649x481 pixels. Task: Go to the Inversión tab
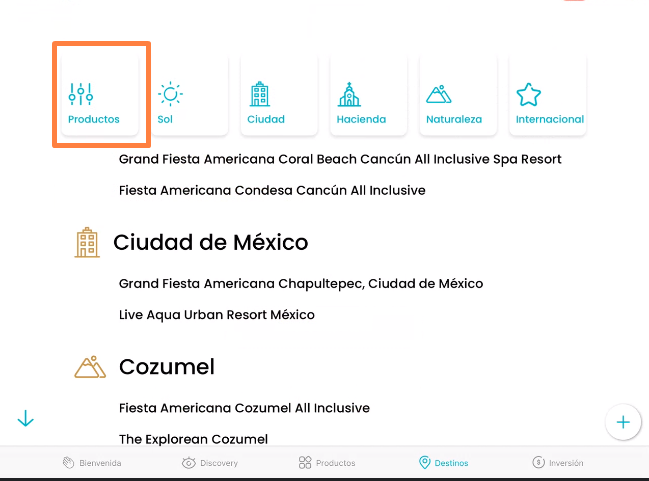coord(558,463)
